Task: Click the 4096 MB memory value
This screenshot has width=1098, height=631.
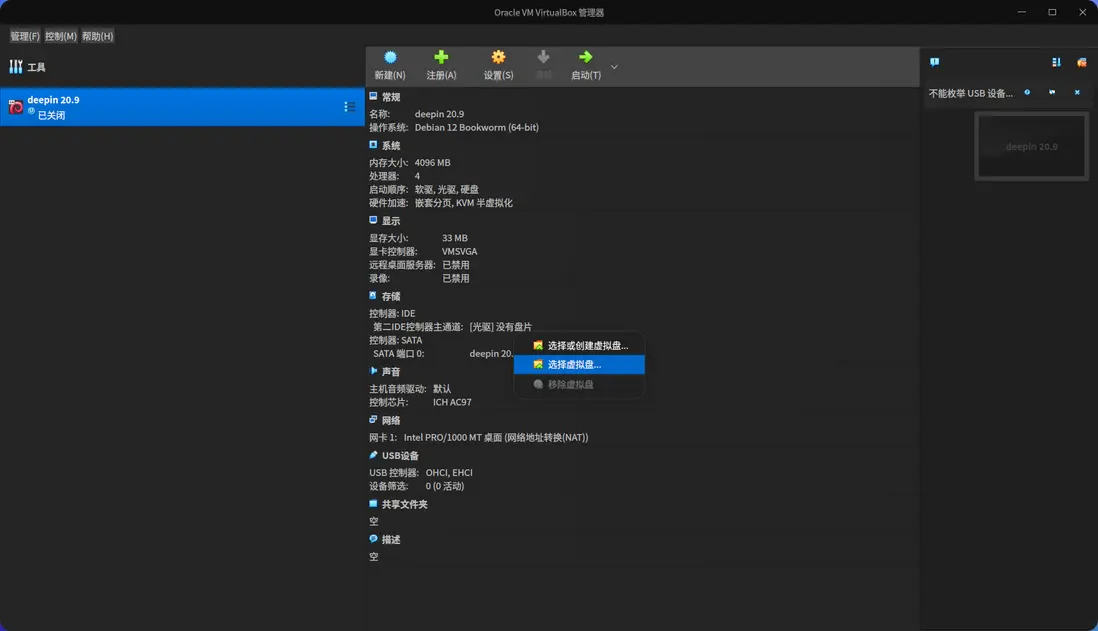Action: click(x=432, y=162)
